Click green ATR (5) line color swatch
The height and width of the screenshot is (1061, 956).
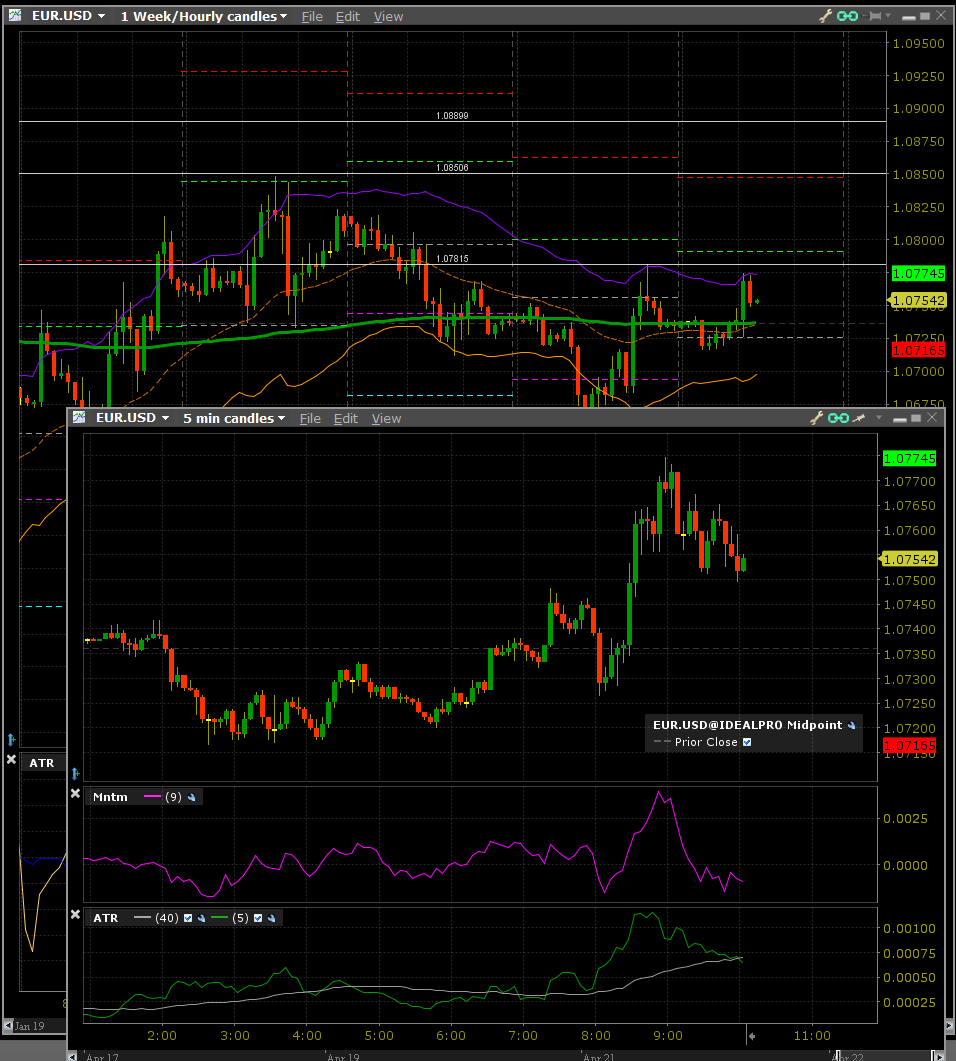click(x=219, y=918)
